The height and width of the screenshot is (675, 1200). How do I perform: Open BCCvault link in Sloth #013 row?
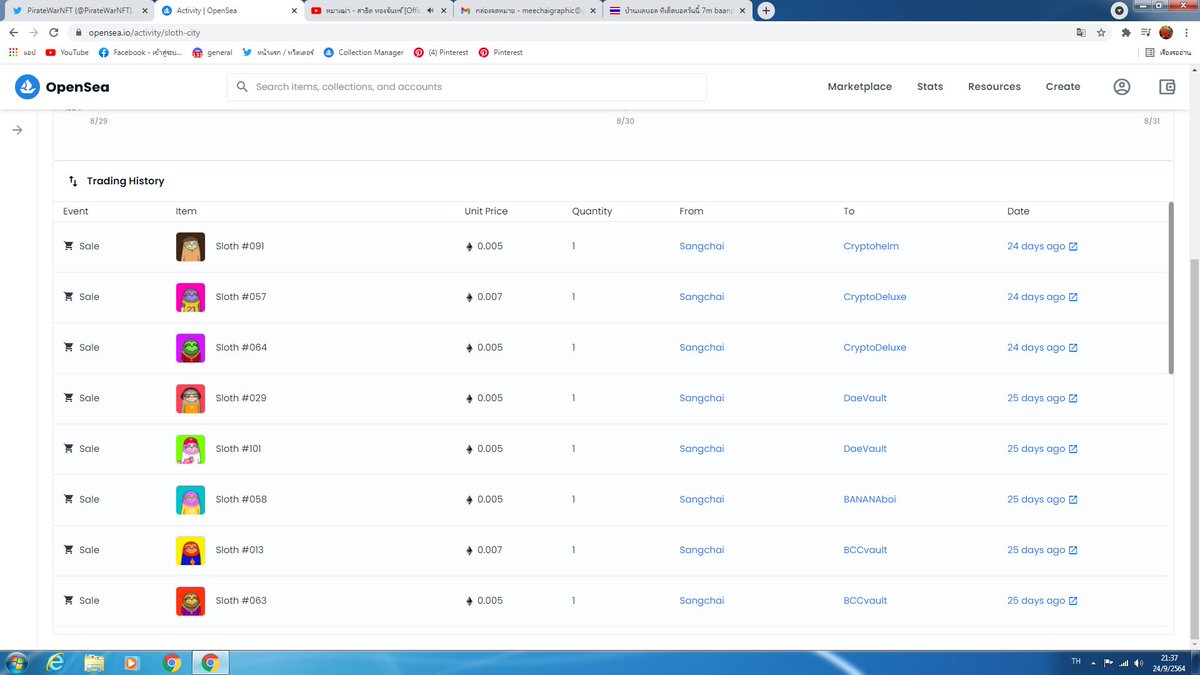pos(865,550)
